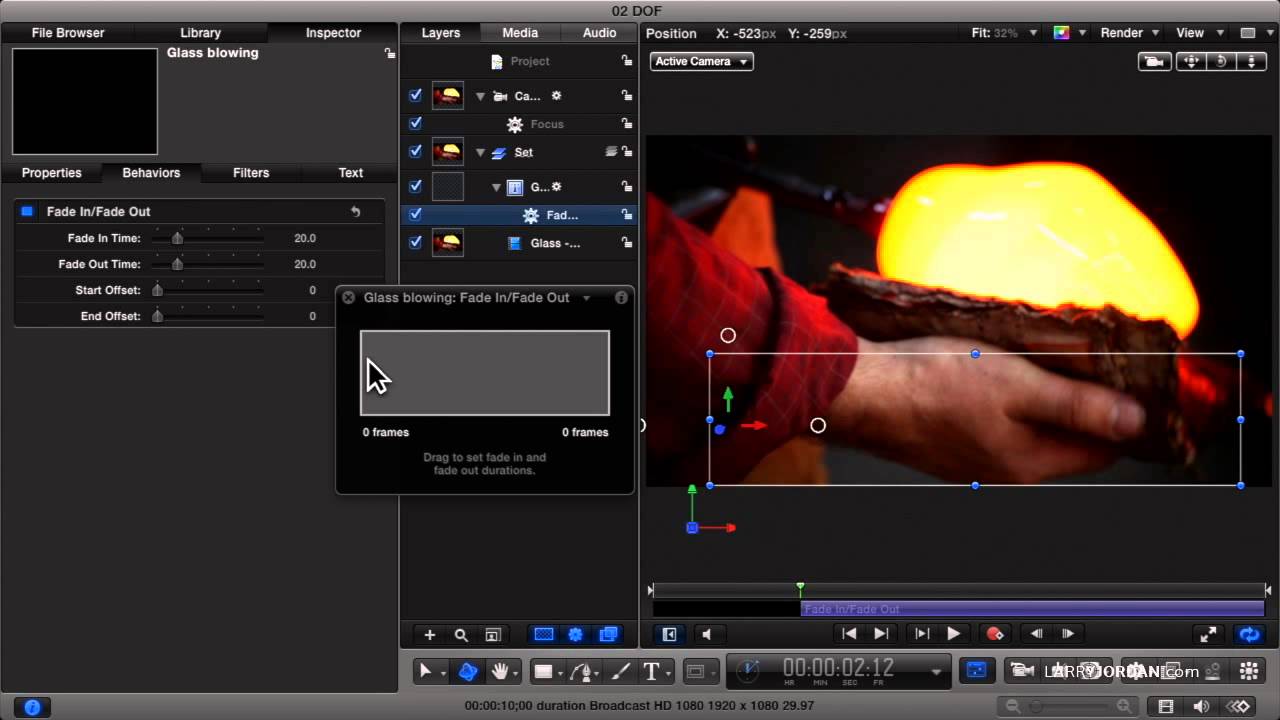Toggle canvas full screen player mode
The width and height of the screenshot is (1280, 720).
pyautogui.click(x=1208, y=634)
